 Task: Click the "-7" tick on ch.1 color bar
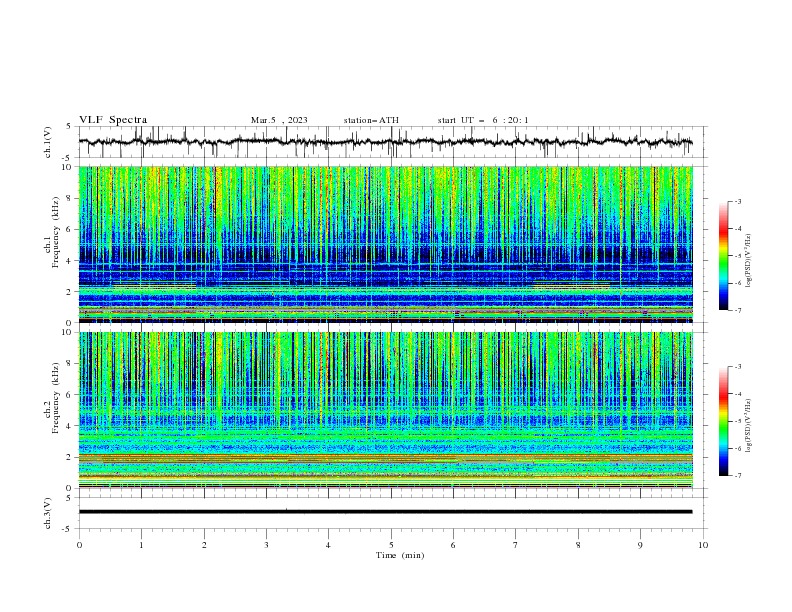[x=737, y=310]
